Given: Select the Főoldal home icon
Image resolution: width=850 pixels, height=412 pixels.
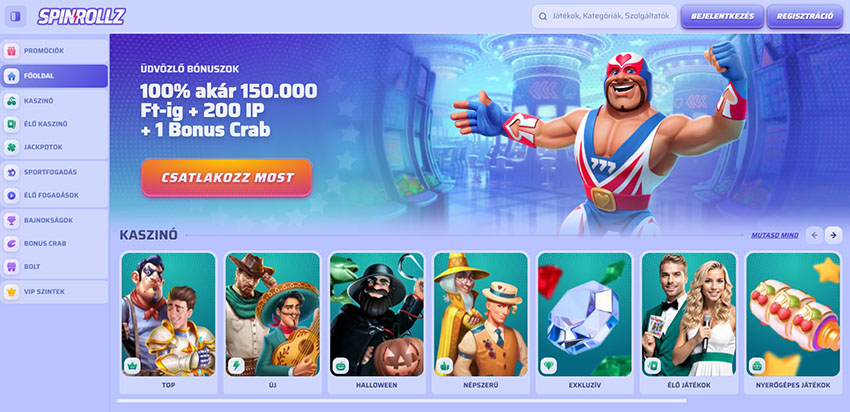Looking at the screenshot, I should click(11, 76).
